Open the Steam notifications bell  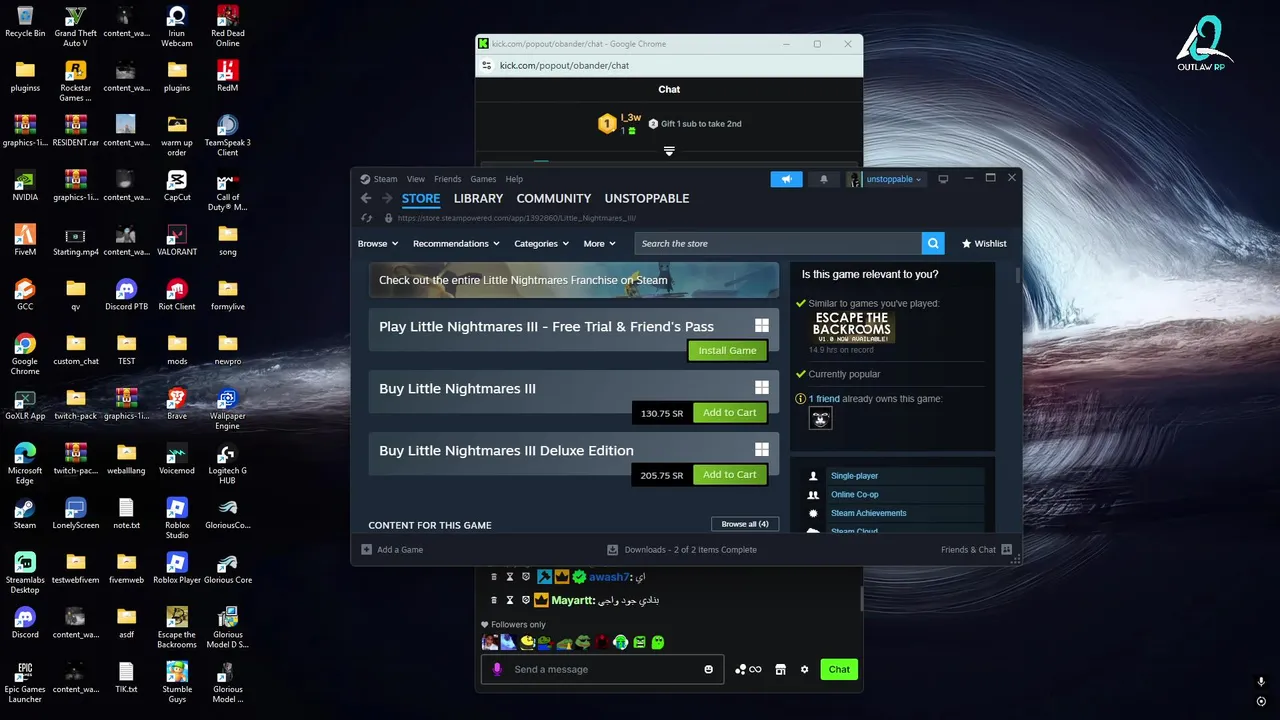coord(824,179)
